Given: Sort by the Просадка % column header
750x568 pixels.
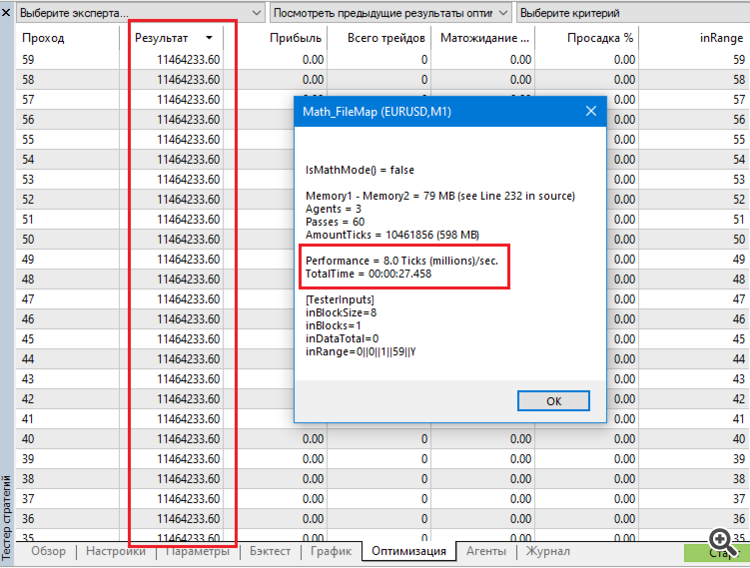Looking at the screenshot, I should [600, 38].
